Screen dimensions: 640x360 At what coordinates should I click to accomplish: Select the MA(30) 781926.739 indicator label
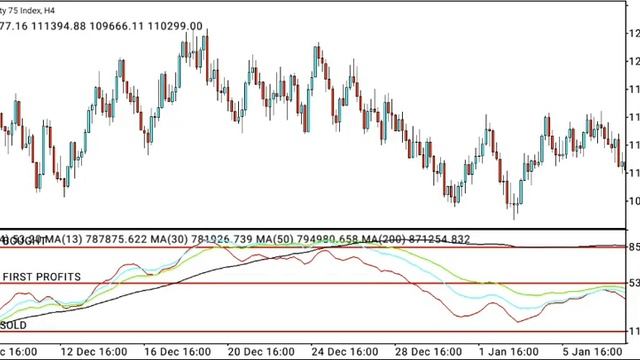click(x=202, y=239)
